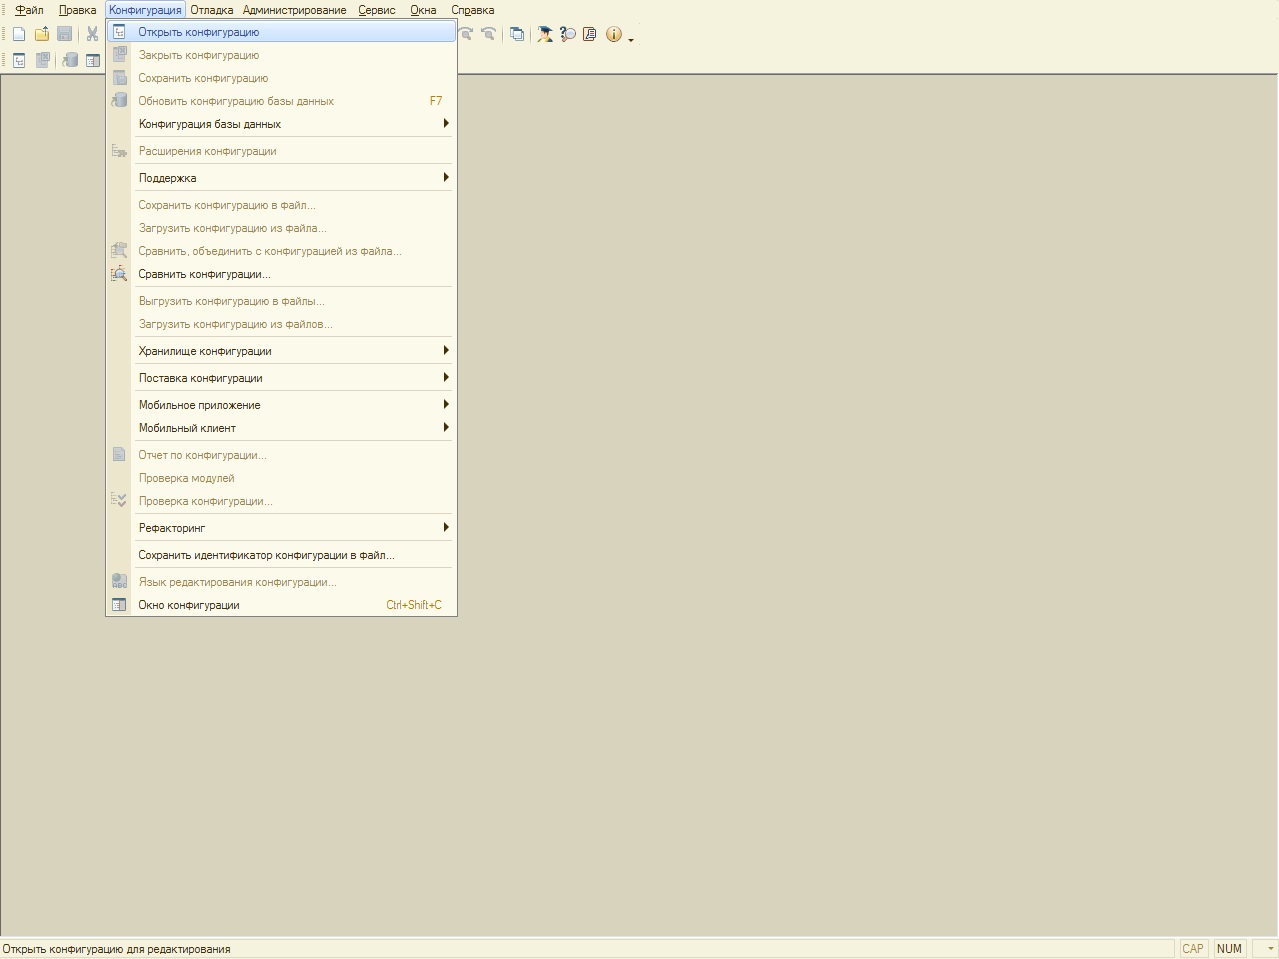Select Открыть конфигурацию menu entry

click(281, 32)
